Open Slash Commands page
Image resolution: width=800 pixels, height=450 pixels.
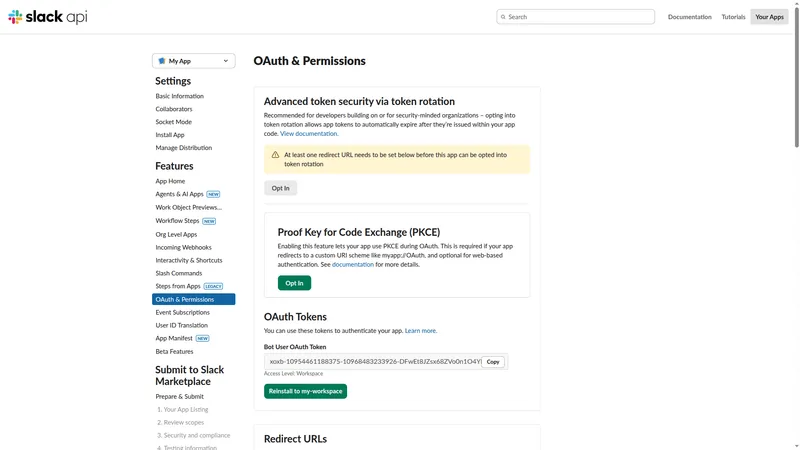pos(179,273)
